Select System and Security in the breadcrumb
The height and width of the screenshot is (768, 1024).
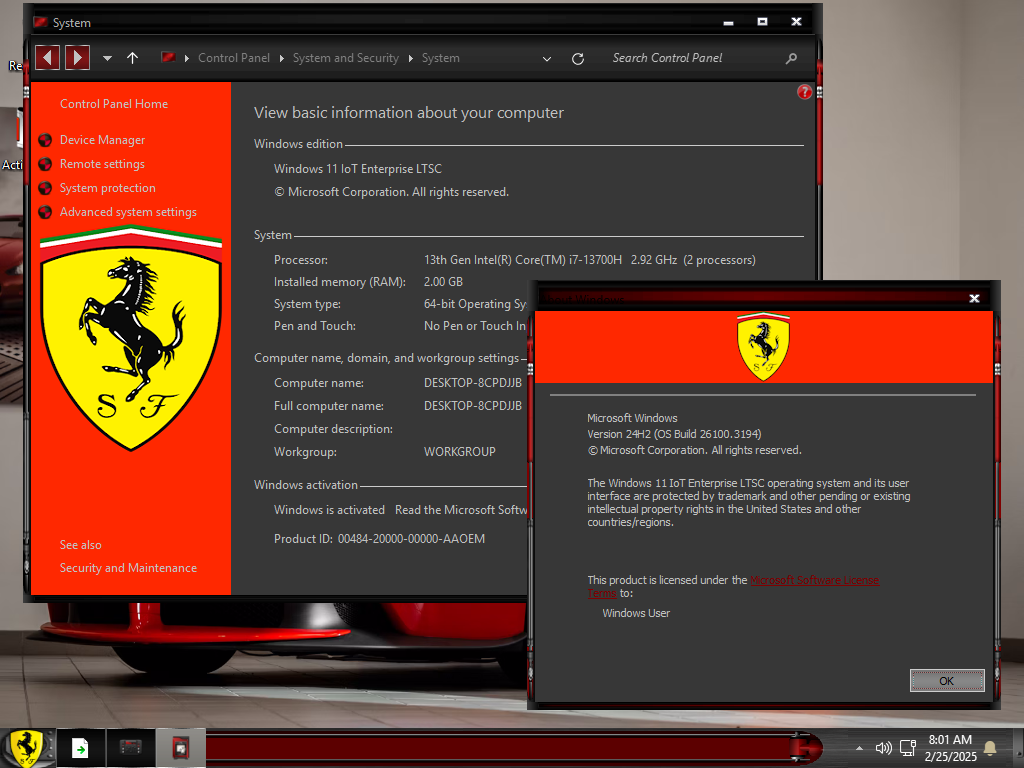pyautogui.click(x=345, y=57)
